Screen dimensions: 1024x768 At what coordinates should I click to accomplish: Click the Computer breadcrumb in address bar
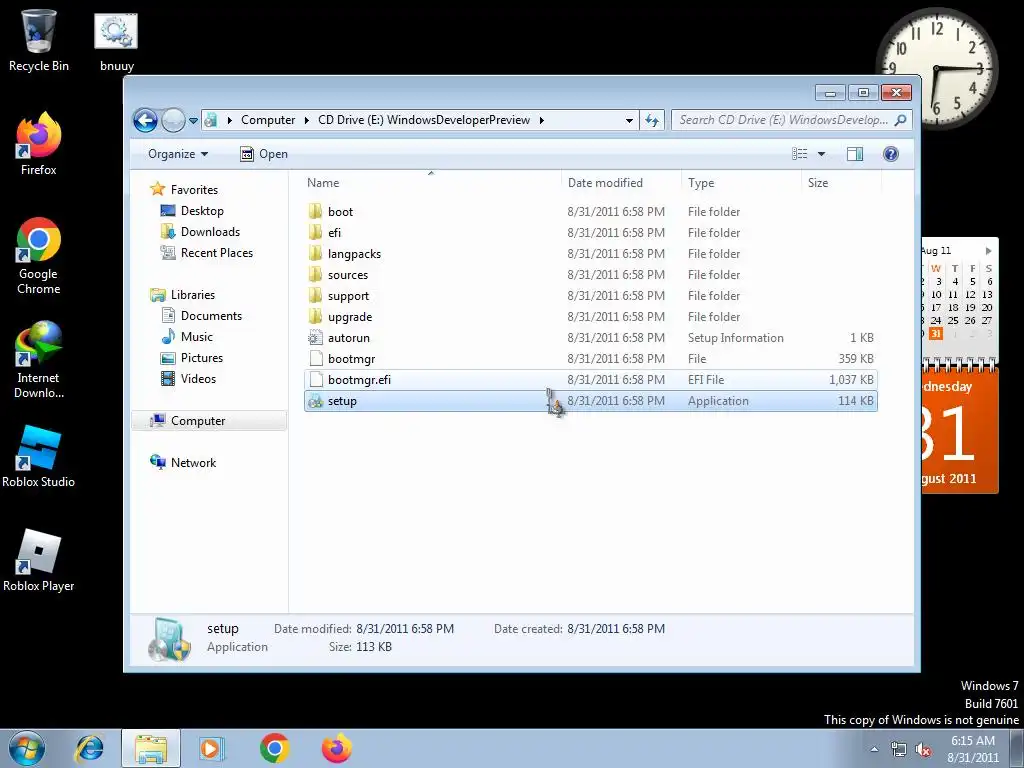click(x=268, y=120)
